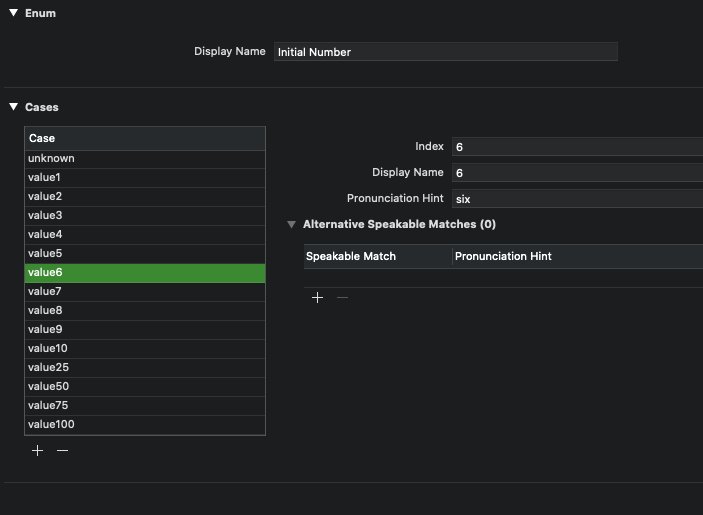Click the minus icon under Speakable Match table
Image resolution: width=703 pixels, height=515 pixels.
point(342,298)
